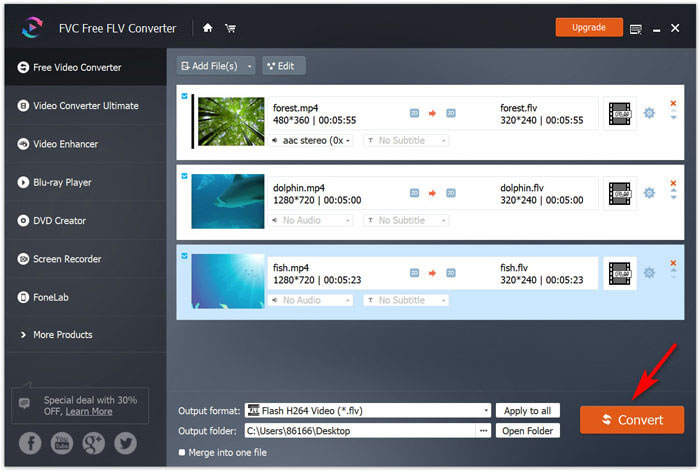
Task: Move dolphin.mp4 up in list
Action: click(673, 191)
